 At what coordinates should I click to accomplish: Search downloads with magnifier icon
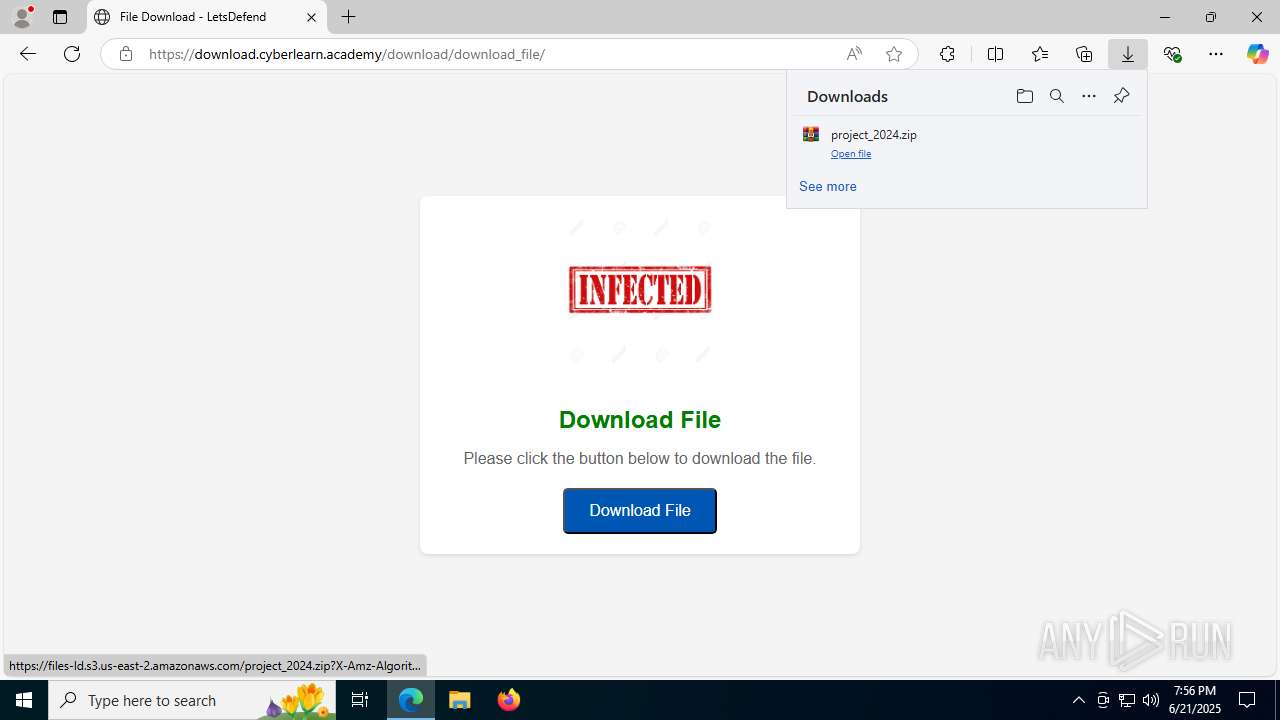pyautogui.click(x=1056, y=96)
